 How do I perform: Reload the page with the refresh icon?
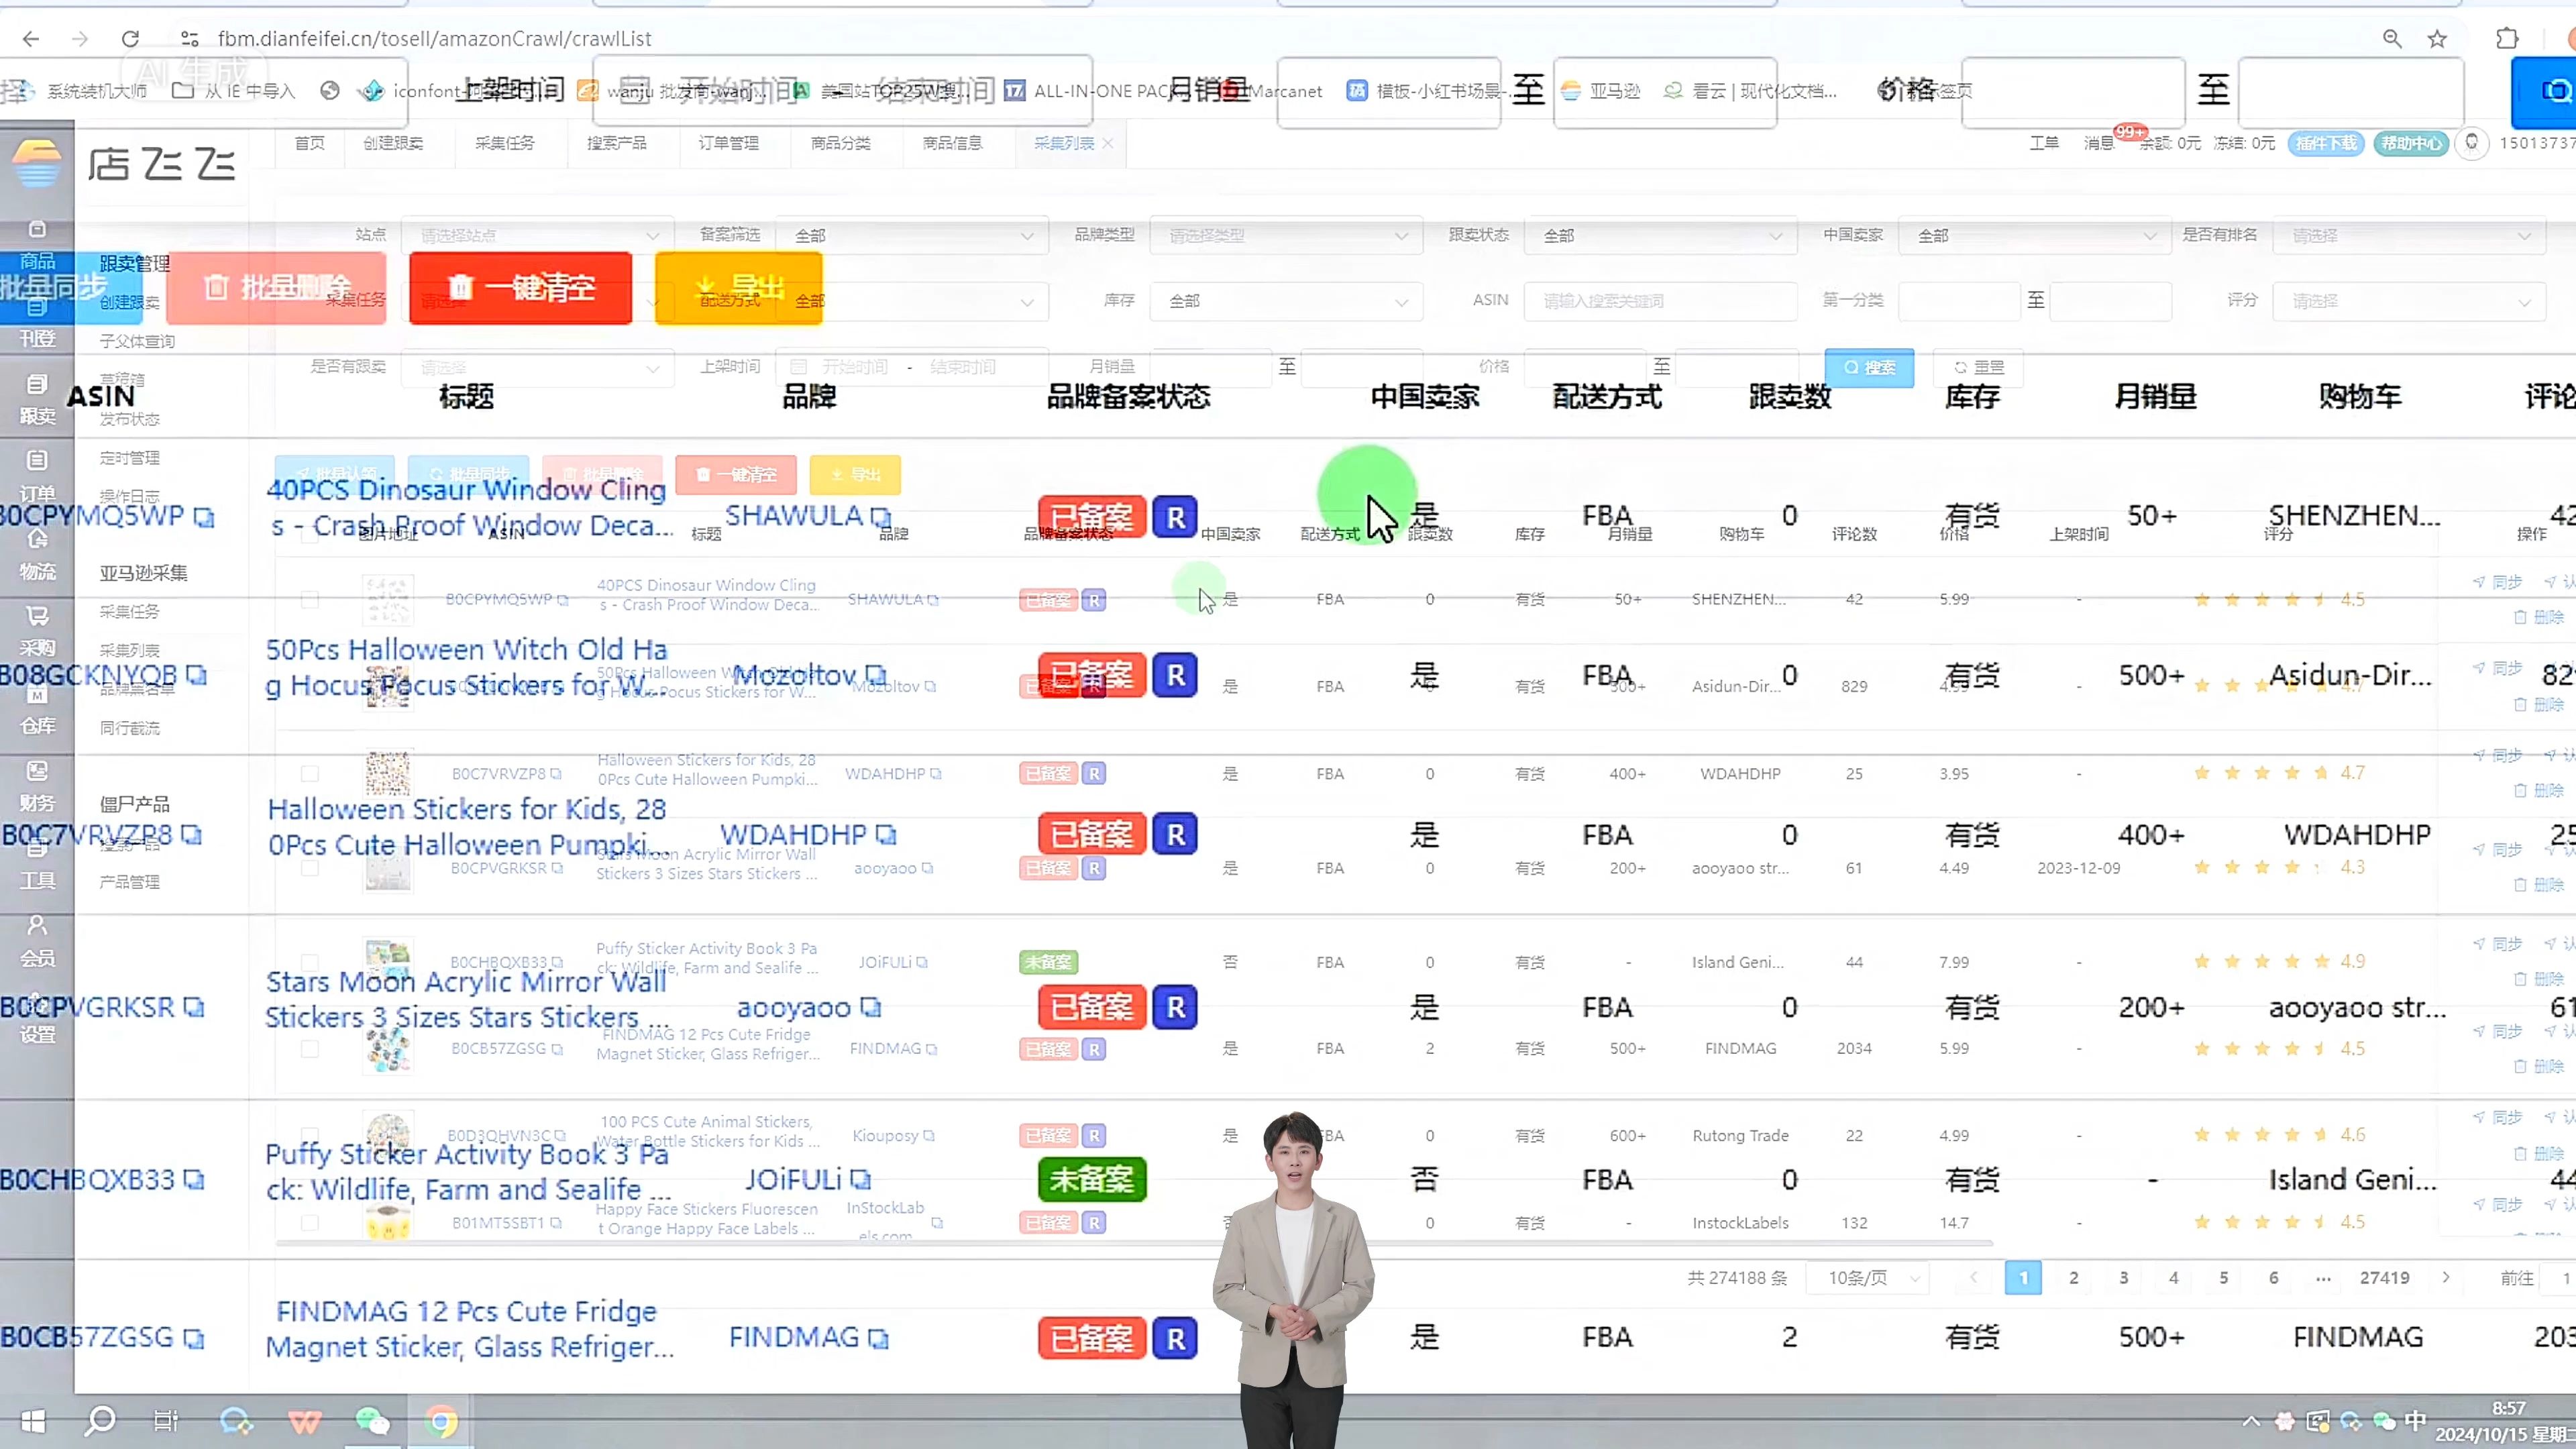pos(130,39)
